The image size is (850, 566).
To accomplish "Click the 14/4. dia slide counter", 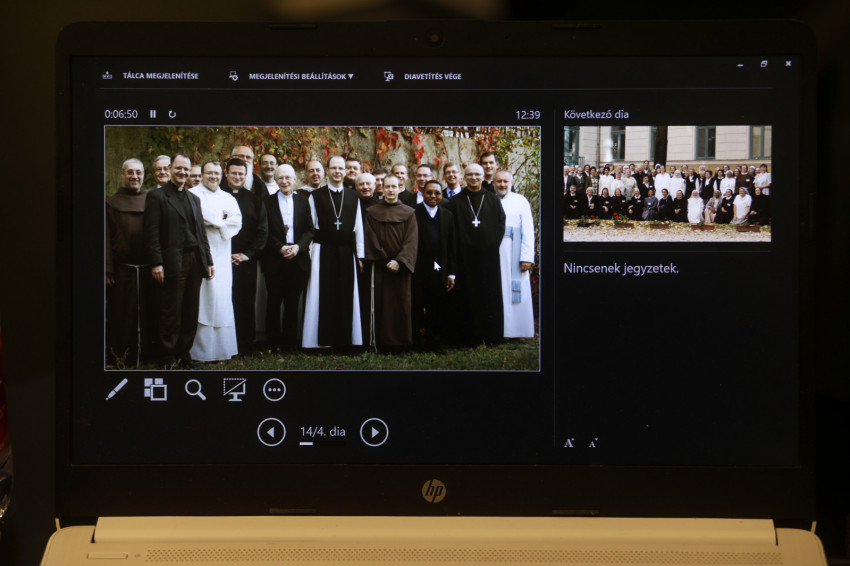I will pyautogui.click(x=322, y=432).
